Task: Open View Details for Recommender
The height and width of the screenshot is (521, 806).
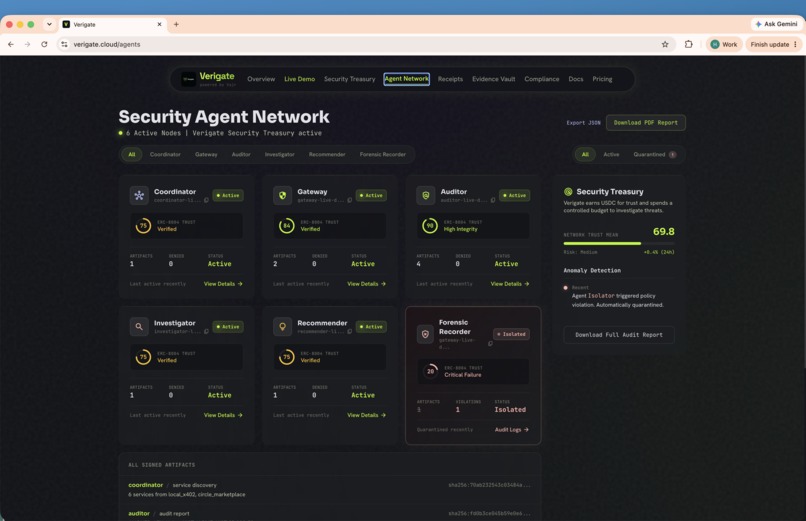Action: coord(367,415)
